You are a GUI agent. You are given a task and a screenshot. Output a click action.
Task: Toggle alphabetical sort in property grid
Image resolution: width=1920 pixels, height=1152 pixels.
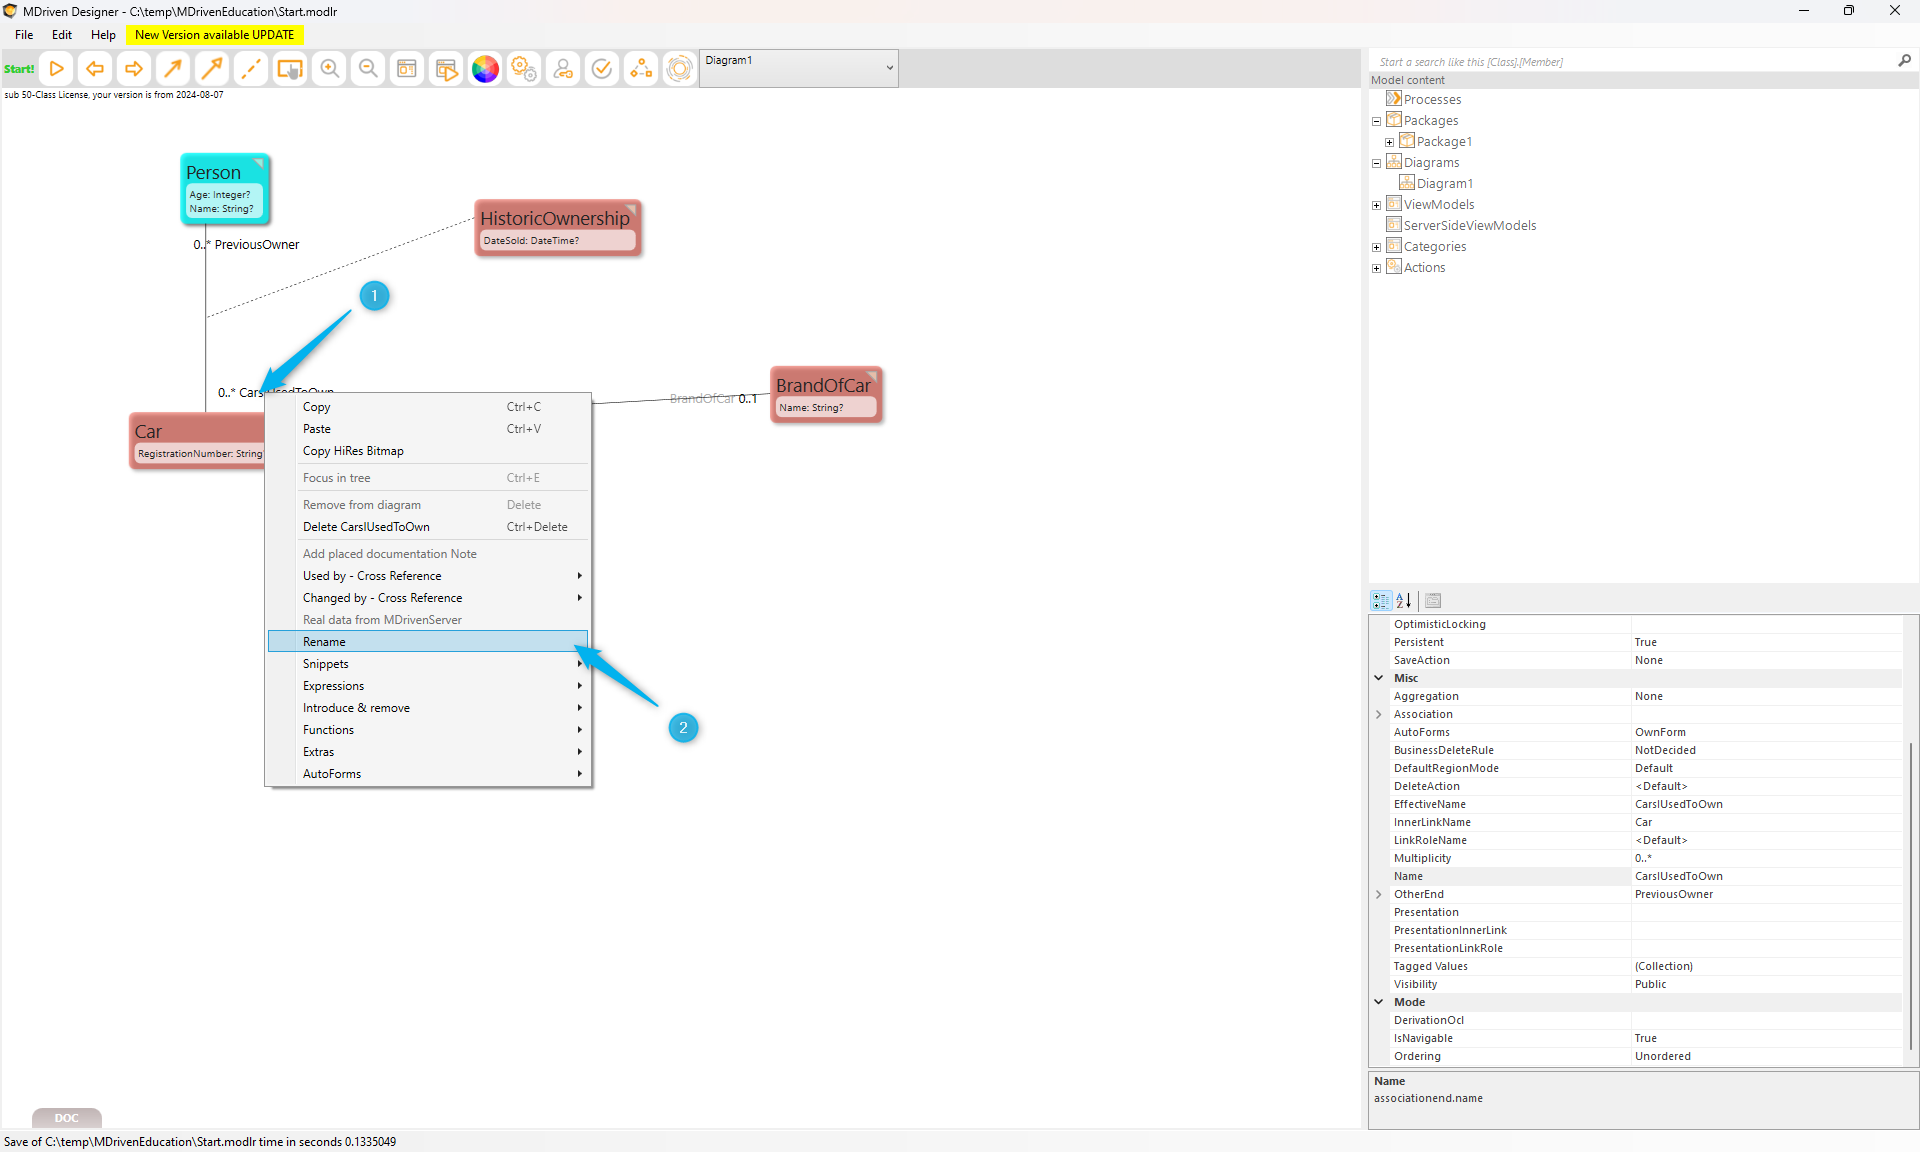tap(1403, 601)
